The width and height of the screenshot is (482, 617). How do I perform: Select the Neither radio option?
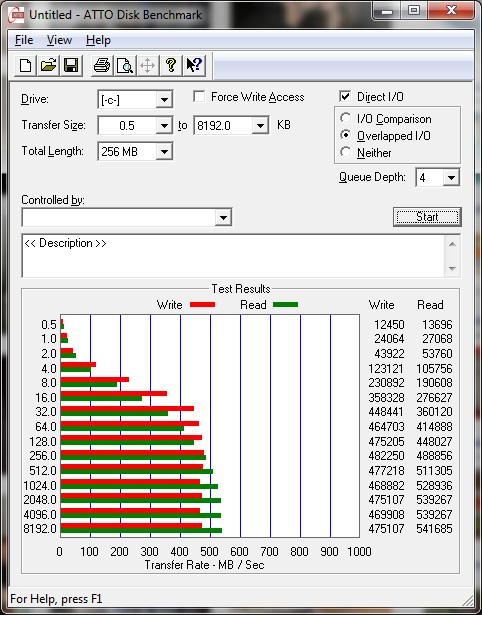345,152
